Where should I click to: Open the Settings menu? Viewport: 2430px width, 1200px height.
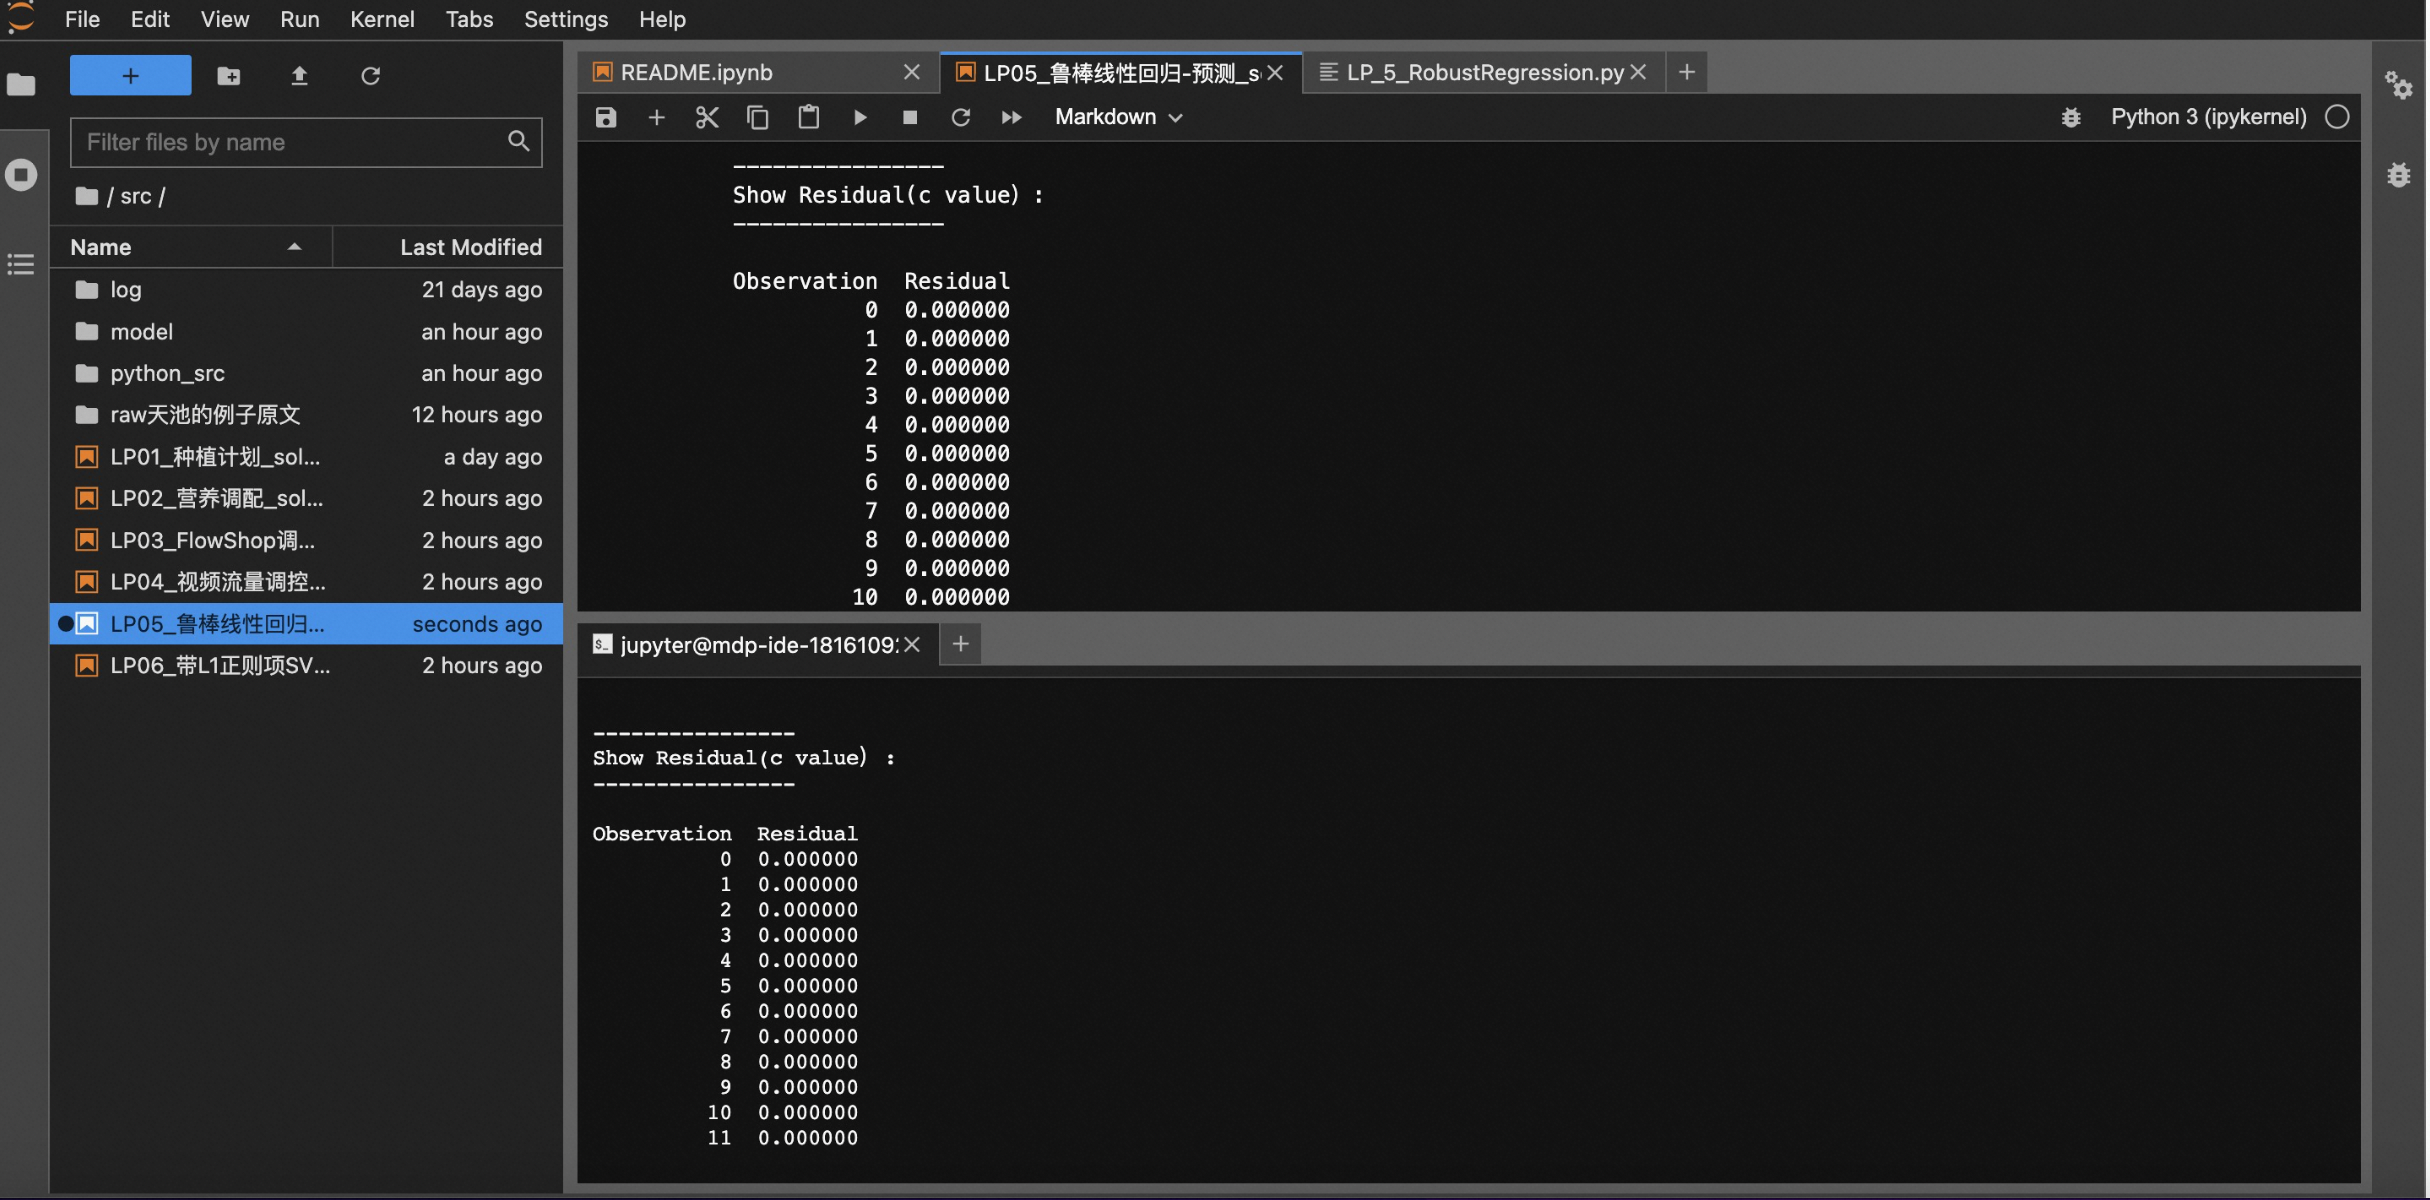tap(565, 19)
